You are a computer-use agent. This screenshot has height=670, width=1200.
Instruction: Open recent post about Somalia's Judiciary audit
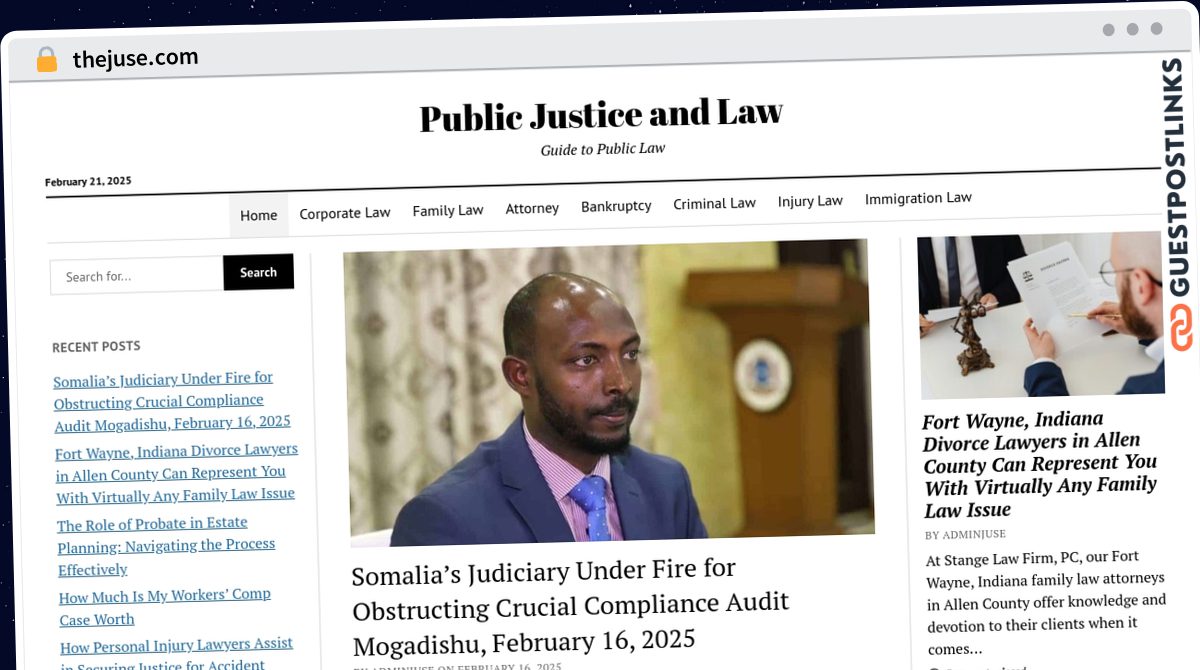coord(172,401)
